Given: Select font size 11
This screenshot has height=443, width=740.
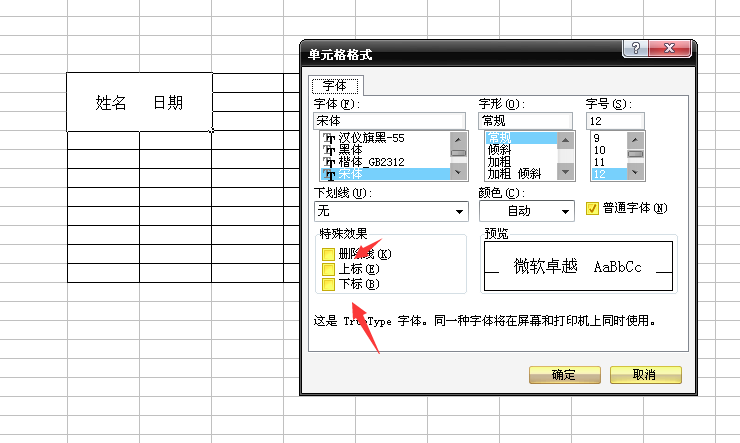Looking at the screenshot, I should click(609, 162).
